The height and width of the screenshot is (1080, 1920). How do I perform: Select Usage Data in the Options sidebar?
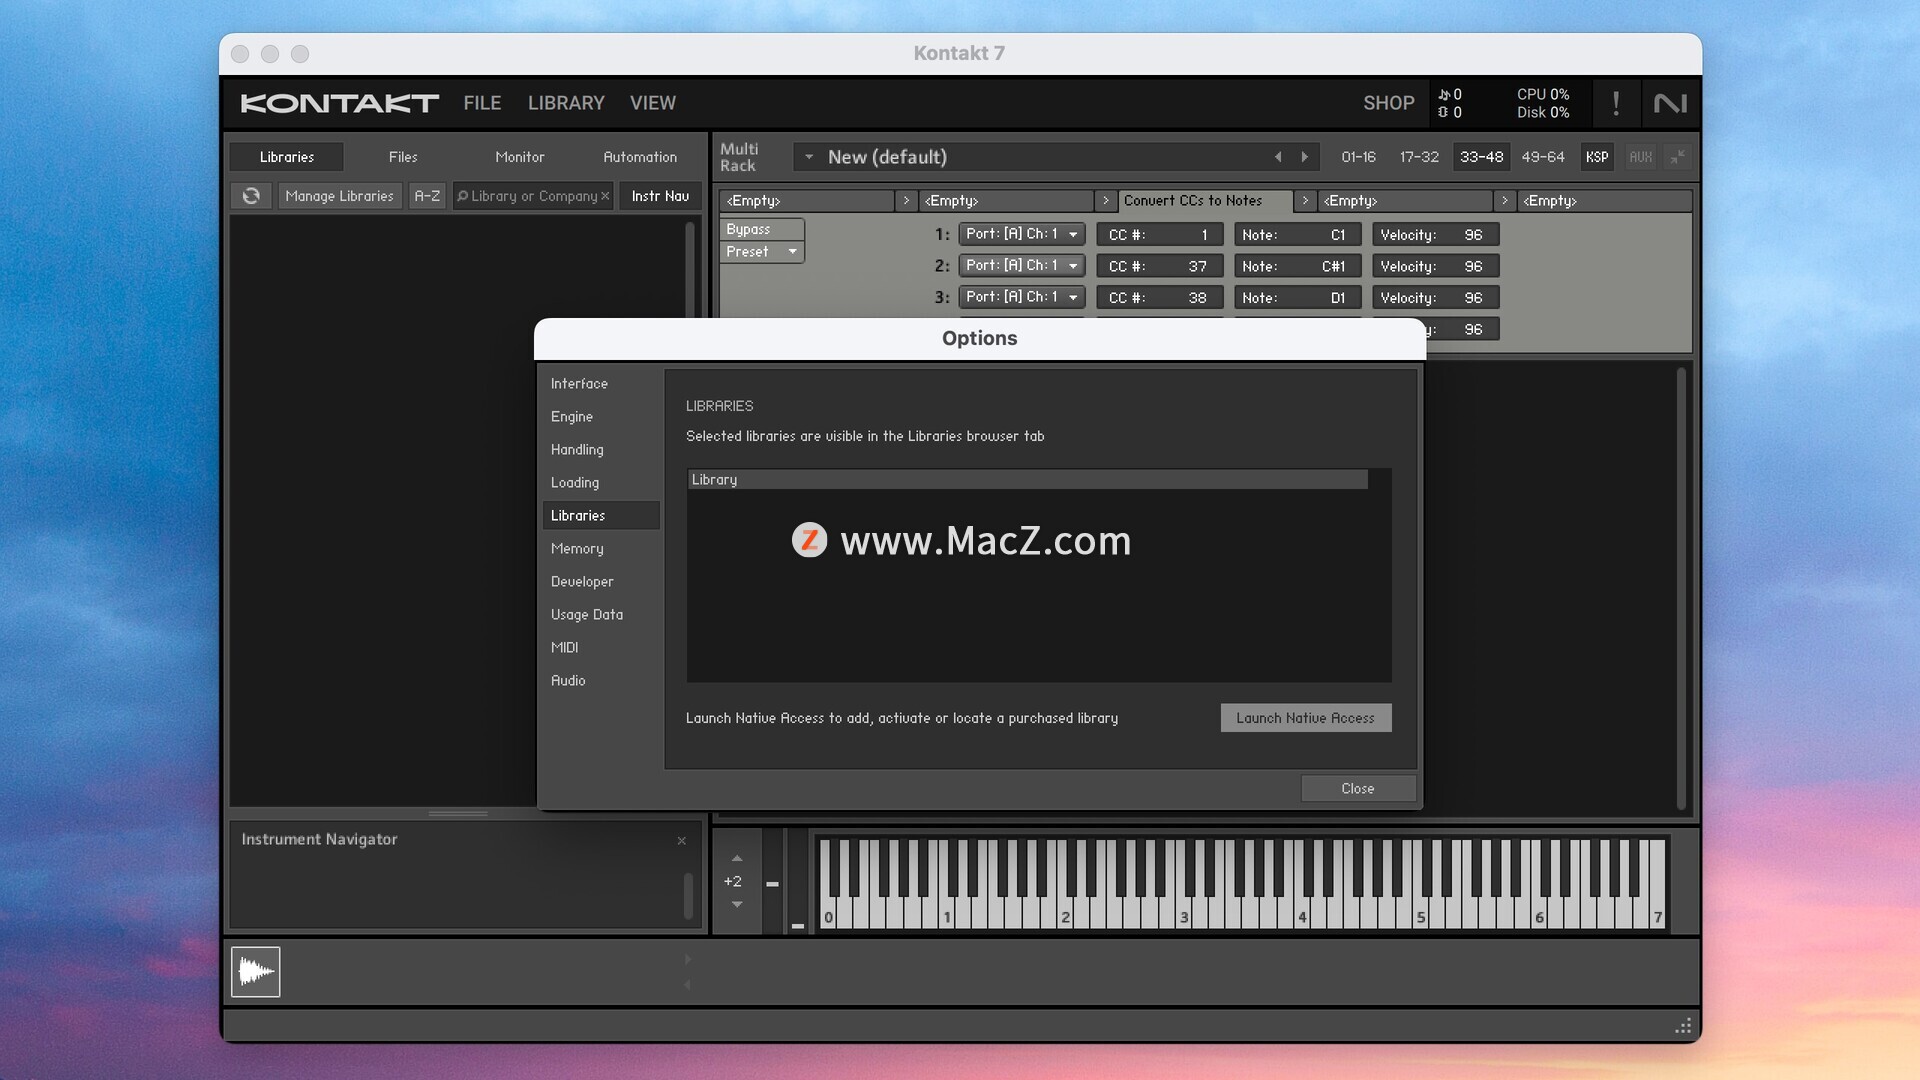pyautogui.click(x=601, y=615)
